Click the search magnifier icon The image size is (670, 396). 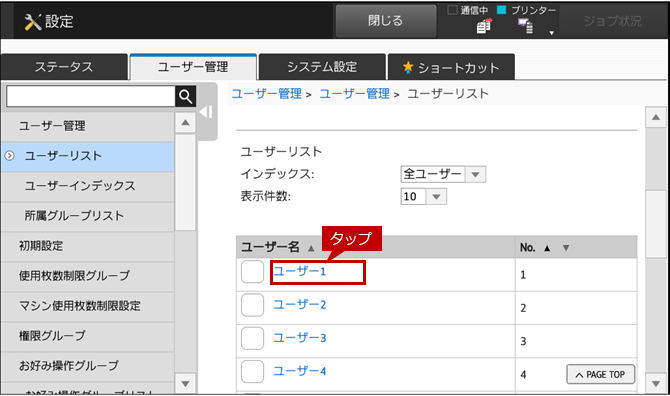click(x=185, y=97)
